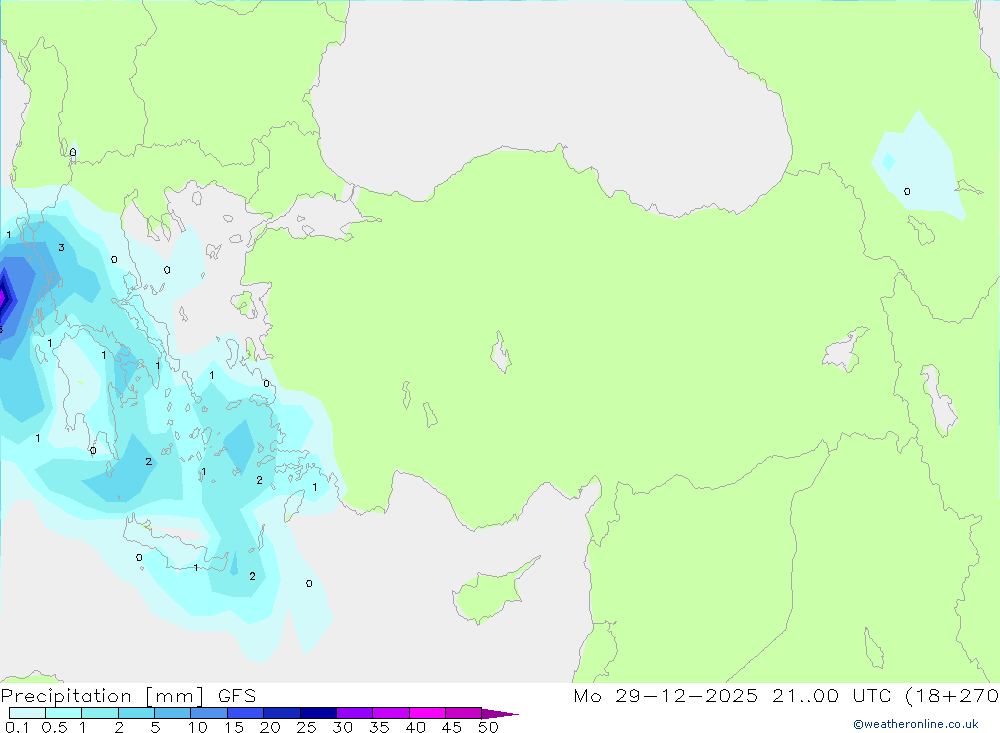Click the '50' legend scale label
The width and height of the screenshot is (1000, 733).
[x=489, y=727]
